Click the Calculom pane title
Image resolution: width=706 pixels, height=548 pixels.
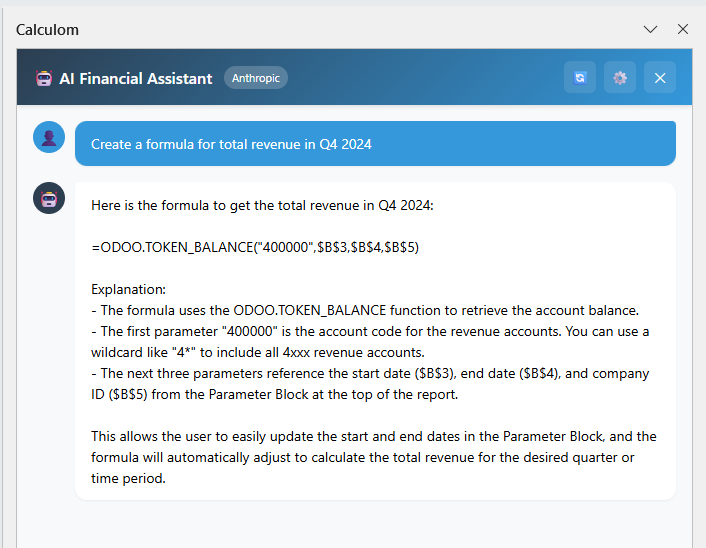pyautogui.click(x=47, y=30)
